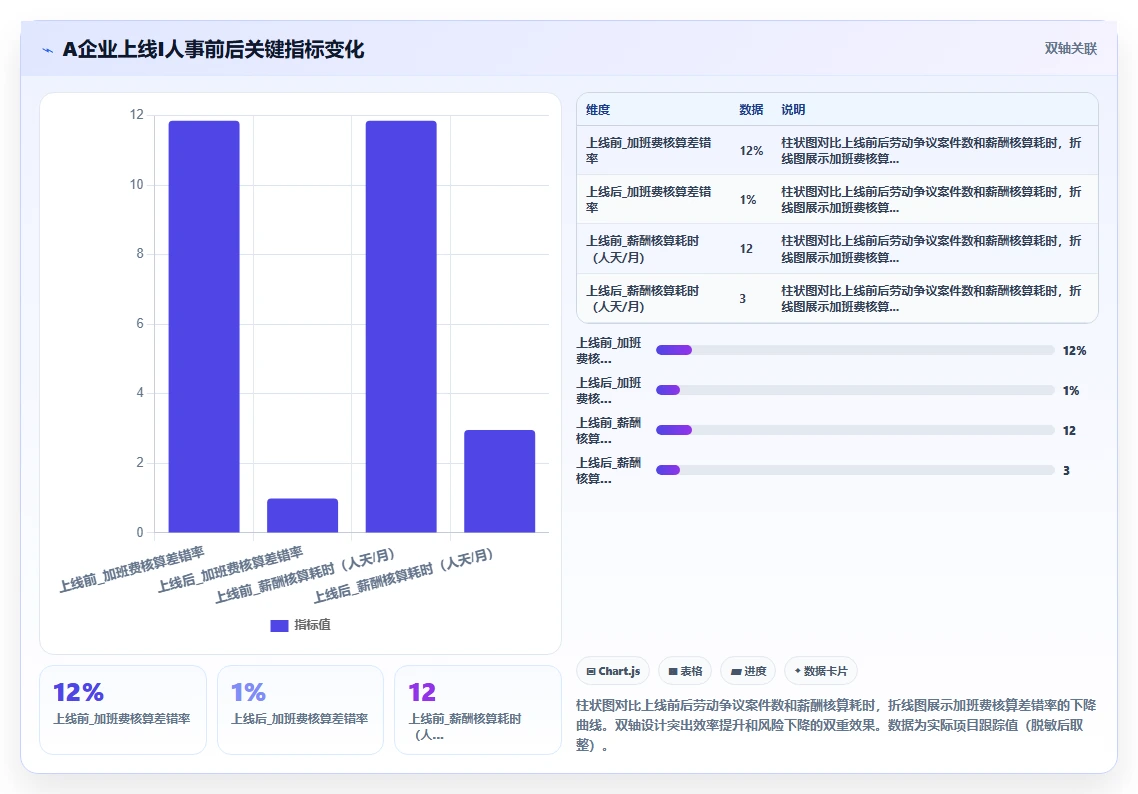1138x794 pixels.
Task: Click the 1% value in table
Action: [748, 200]
